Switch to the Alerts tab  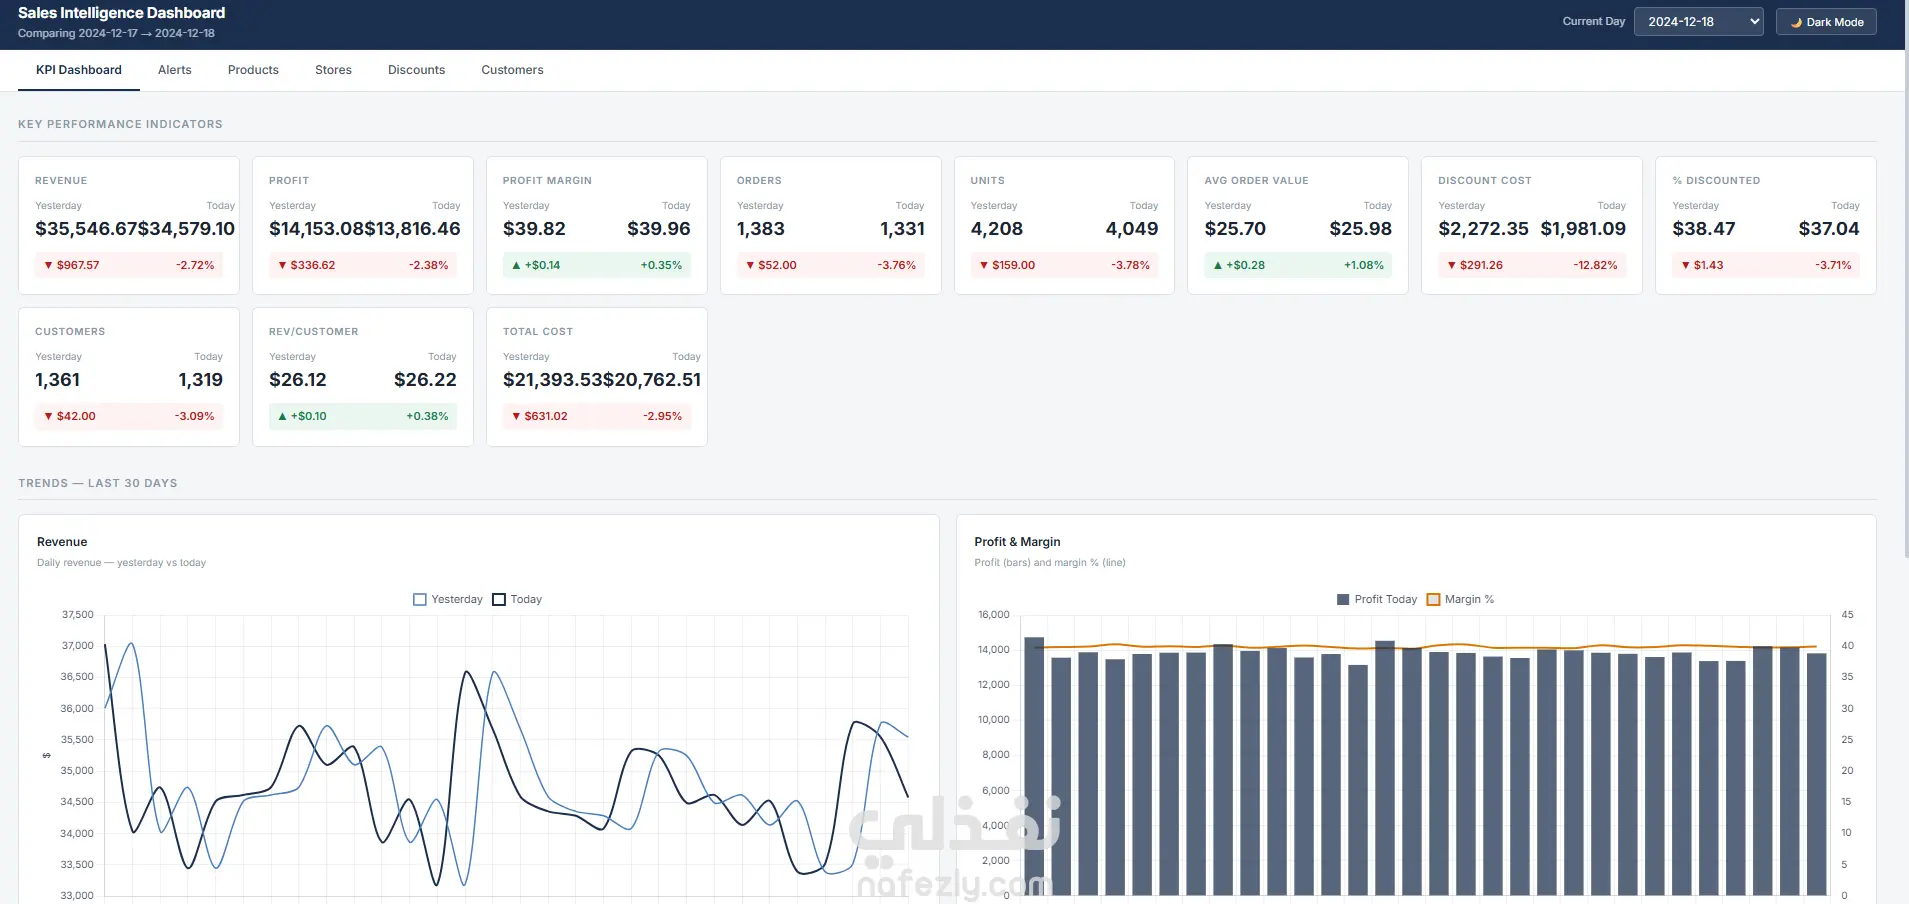(175, 70)
